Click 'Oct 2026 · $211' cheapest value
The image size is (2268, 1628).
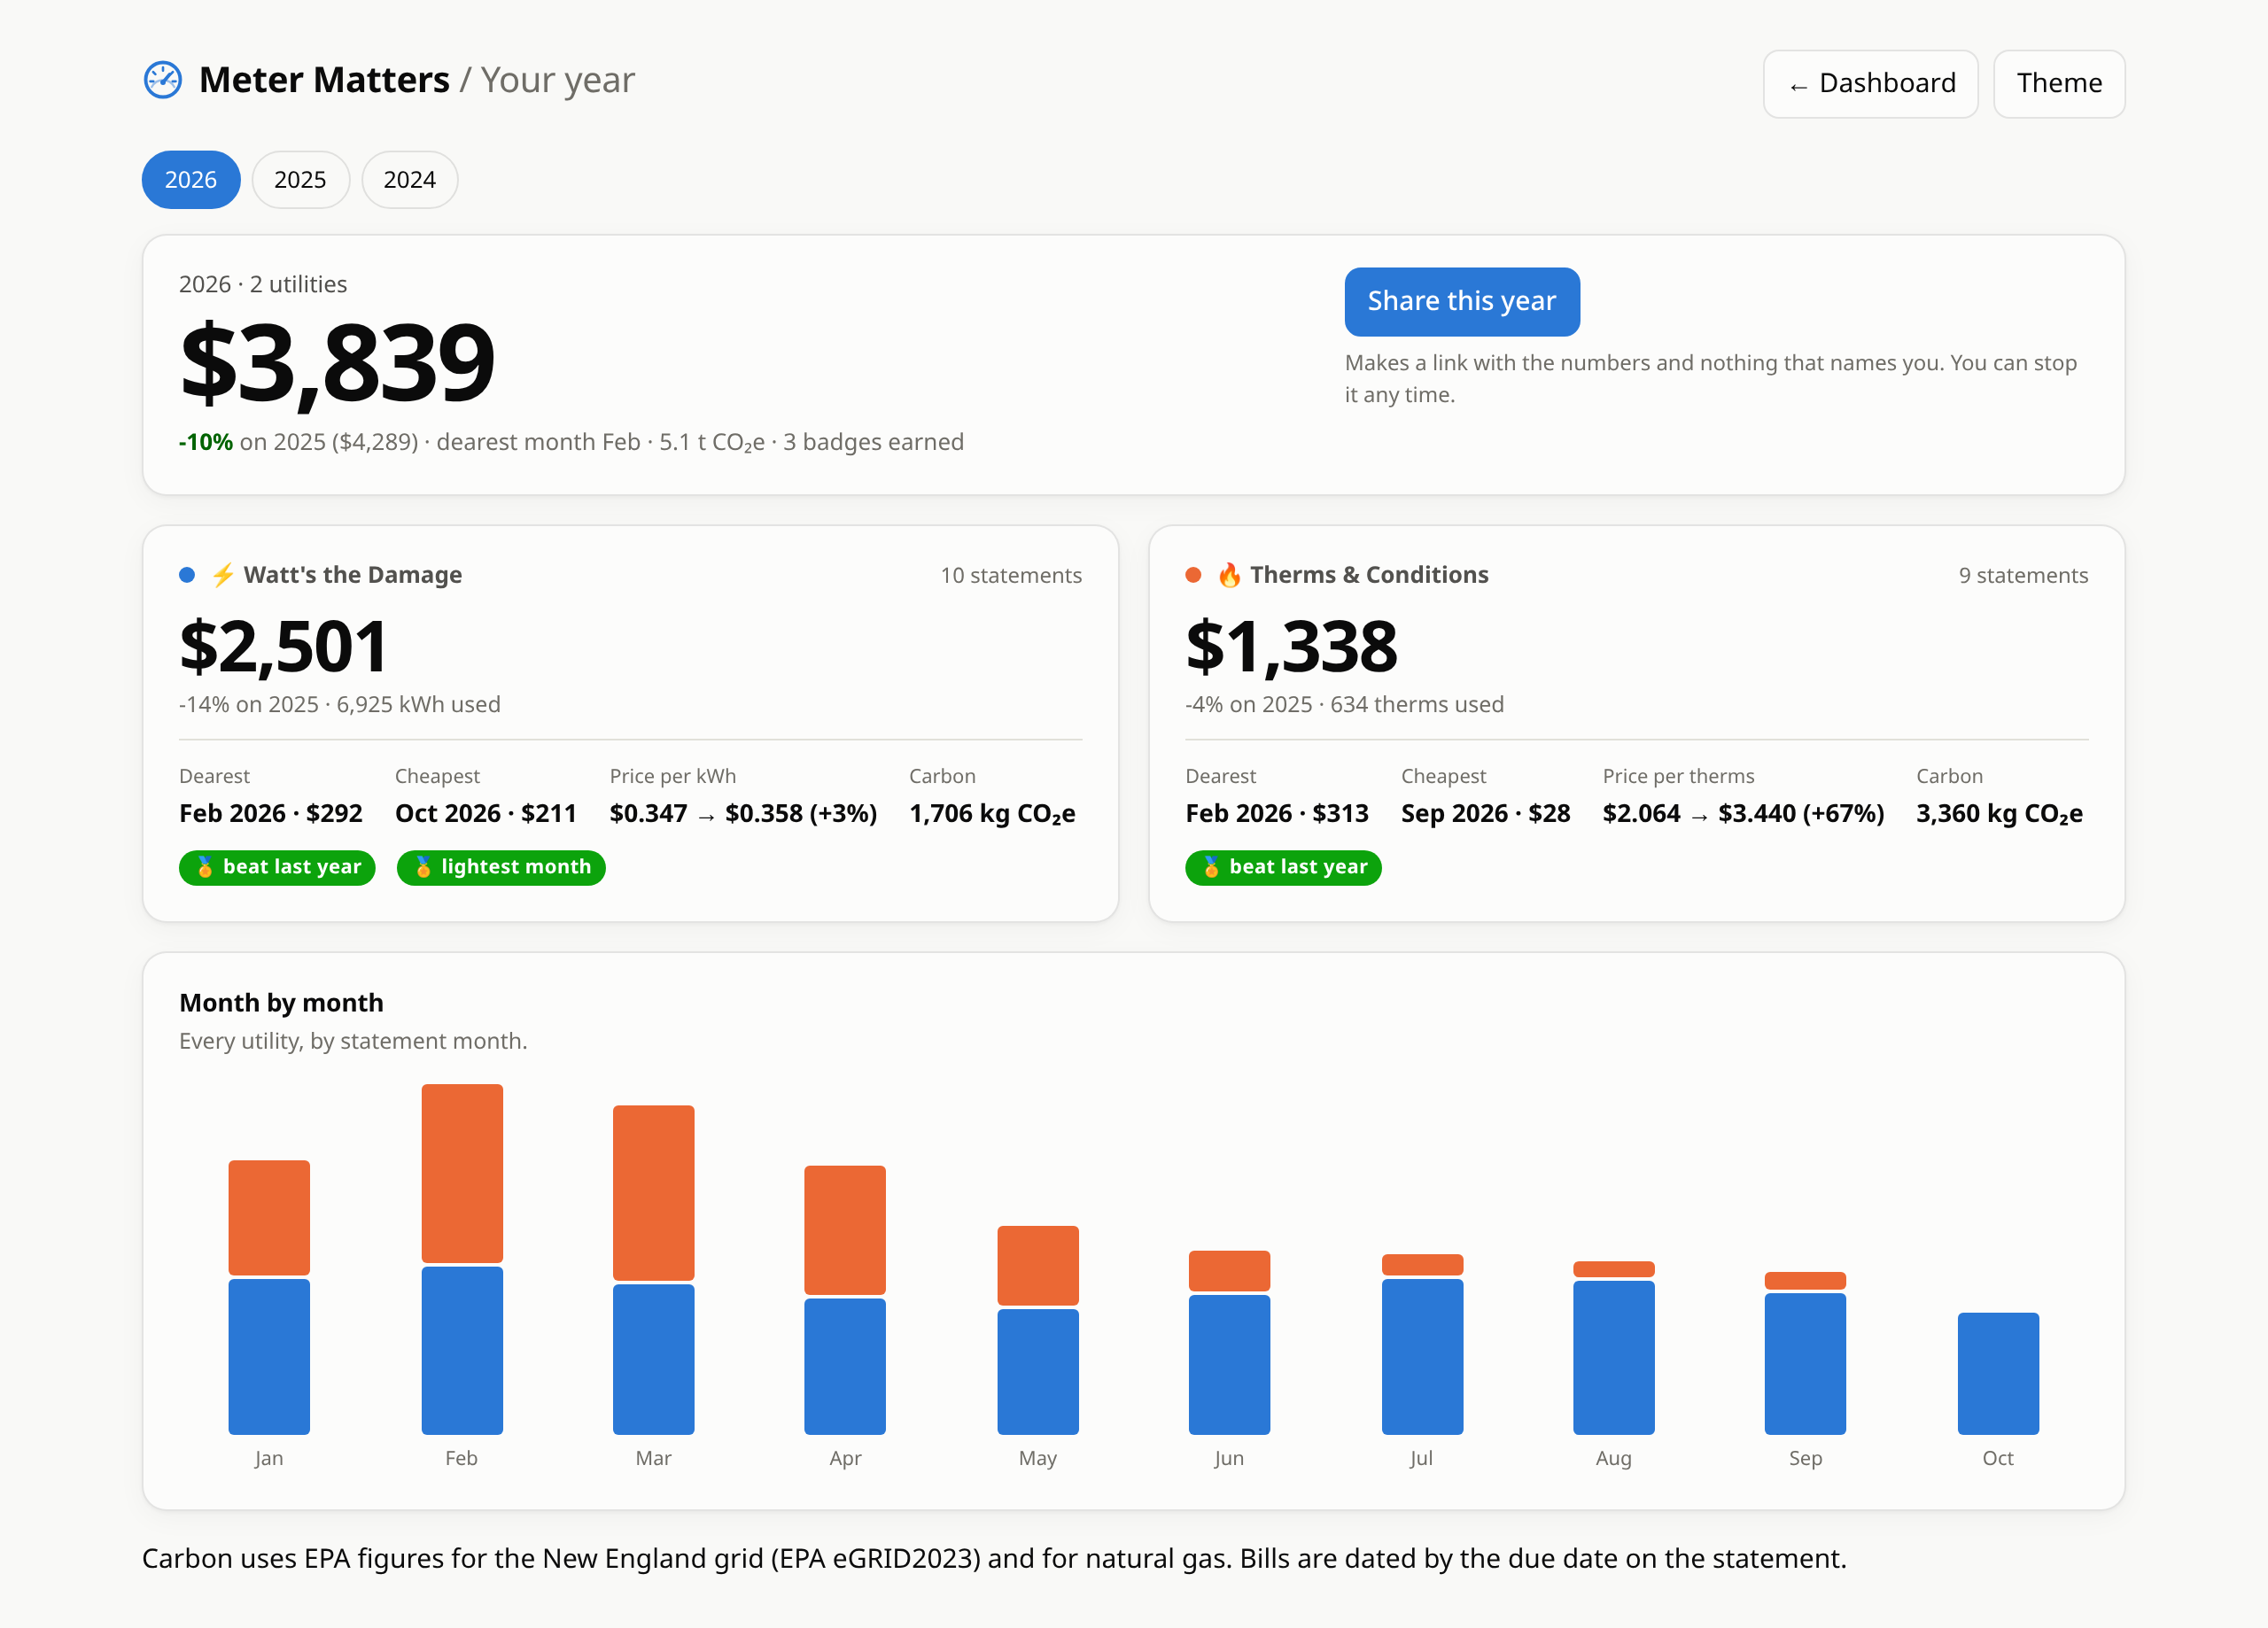coord(486,813)
